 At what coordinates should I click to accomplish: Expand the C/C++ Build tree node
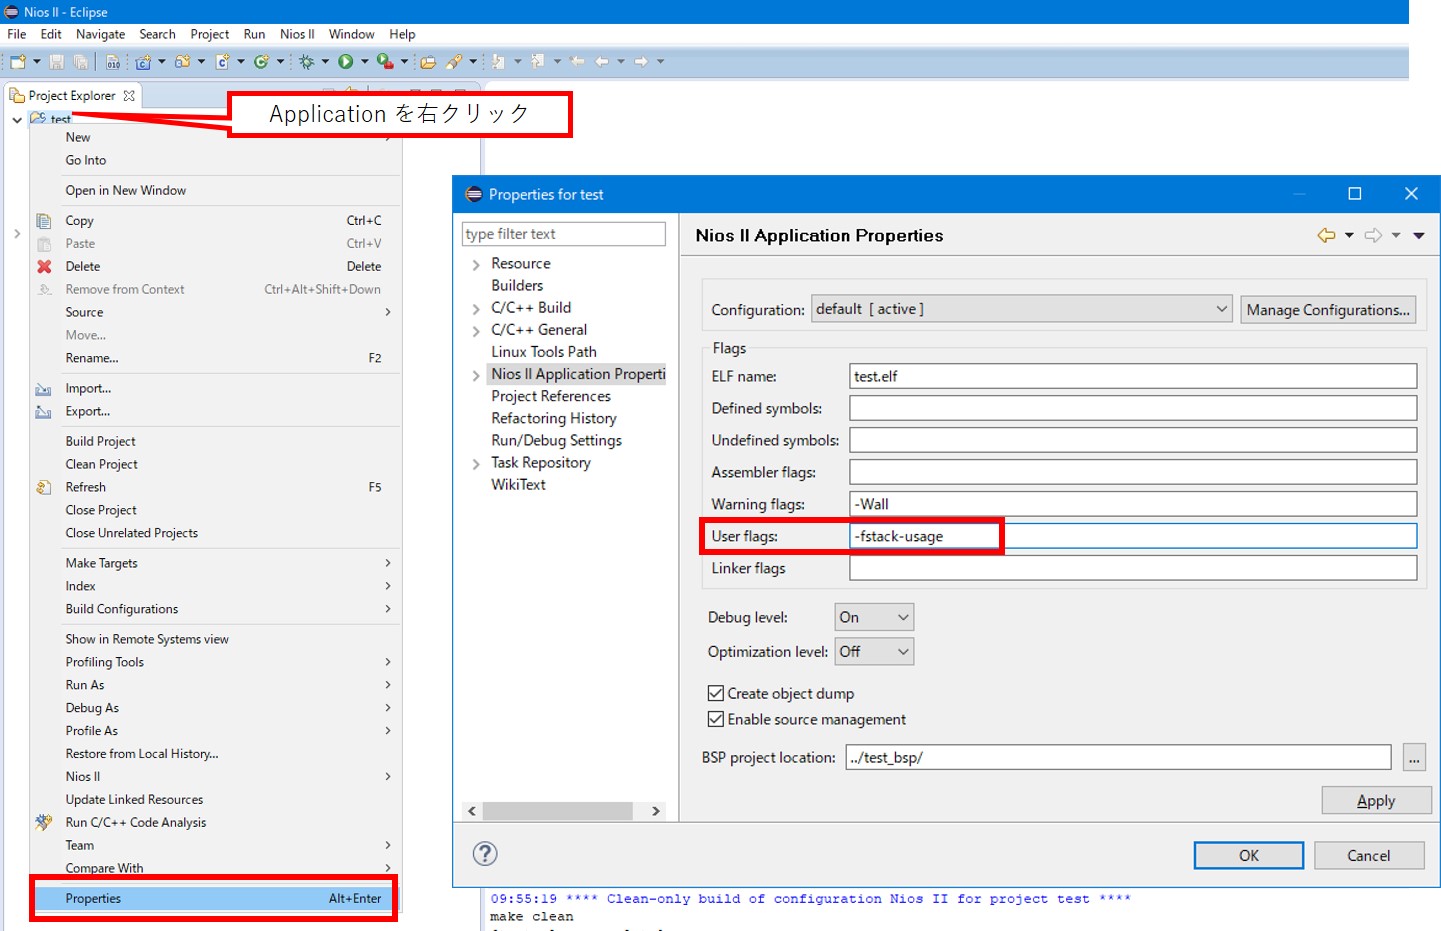pyautogui.click(x=476, y=308)
